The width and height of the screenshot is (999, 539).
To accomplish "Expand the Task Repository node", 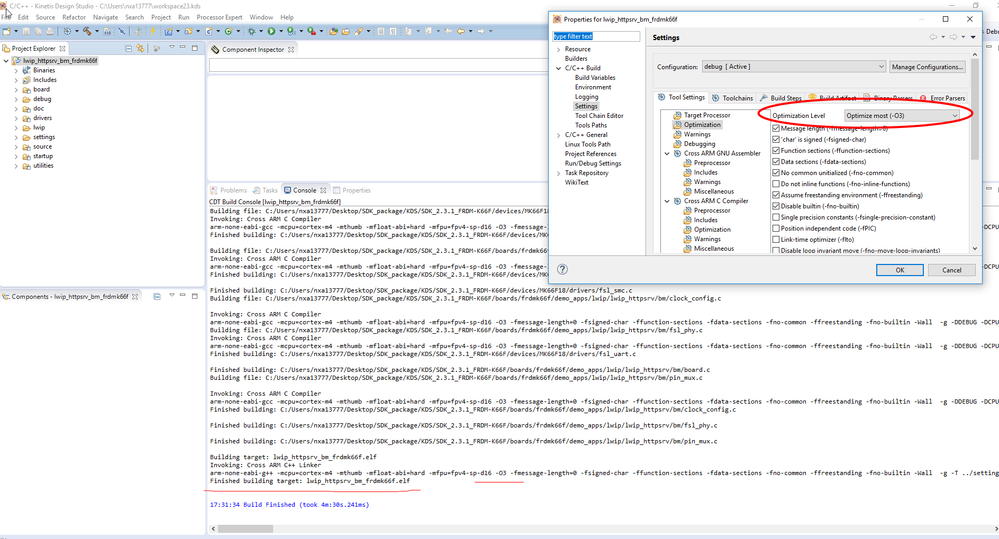I will coord(559,173).
